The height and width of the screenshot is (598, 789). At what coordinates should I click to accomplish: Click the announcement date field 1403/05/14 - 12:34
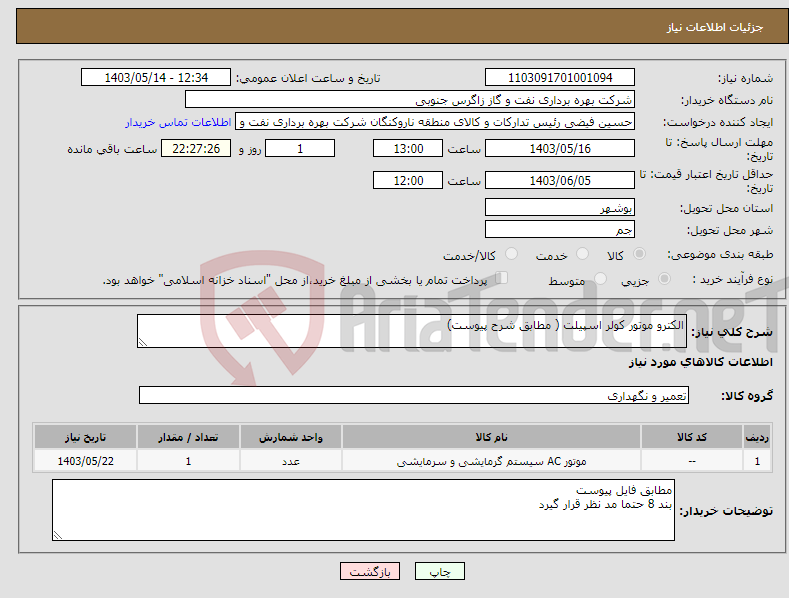tap(155, 78)
